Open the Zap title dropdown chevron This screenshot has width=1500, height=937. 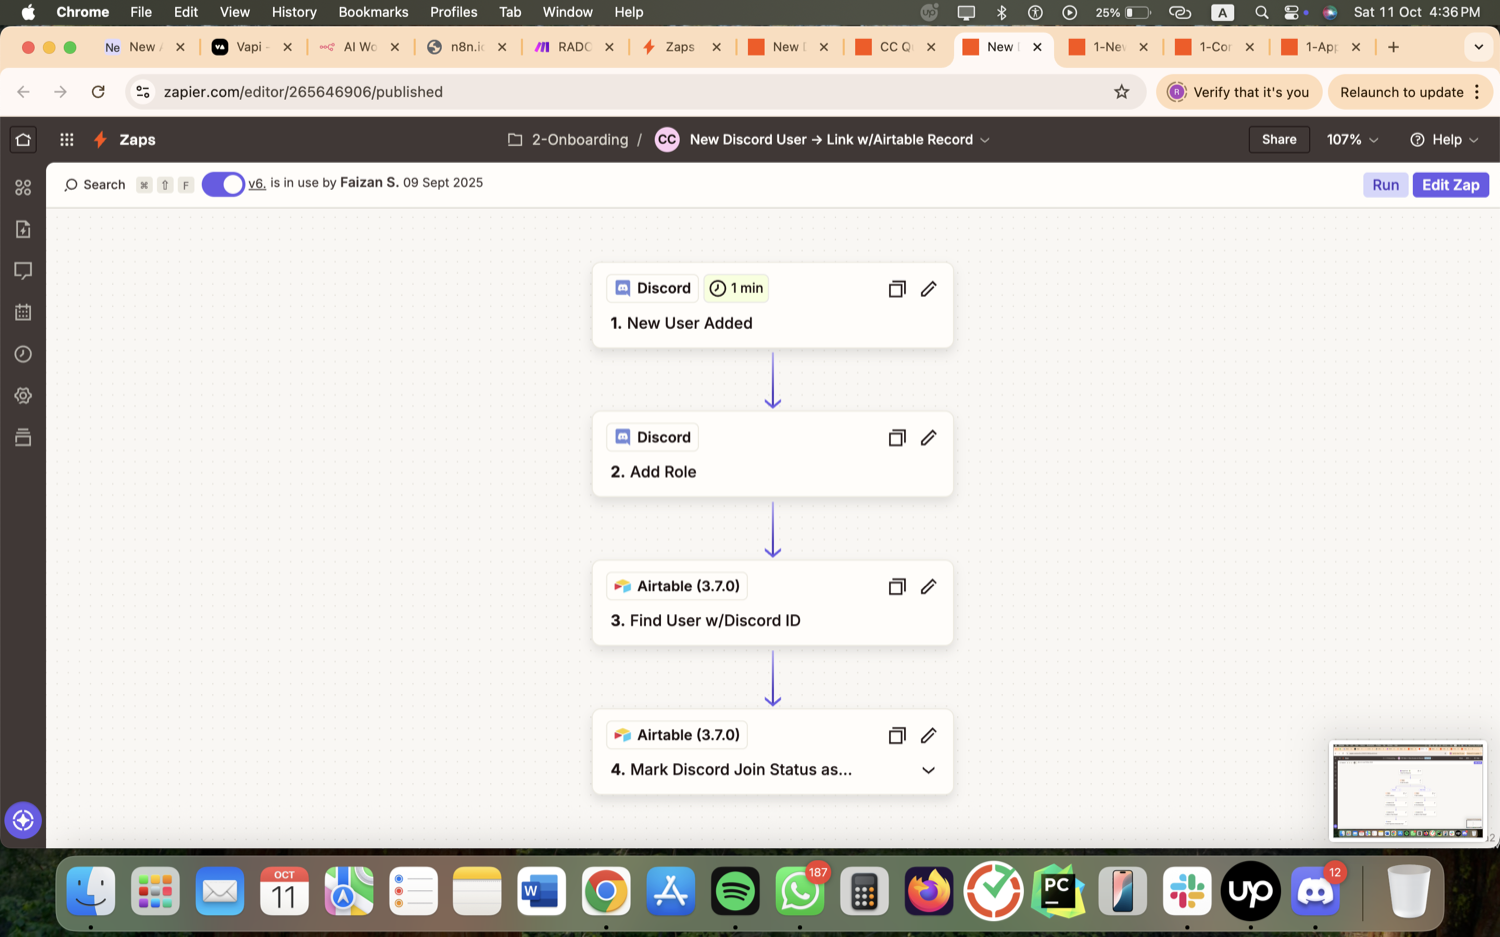(985, 140)
